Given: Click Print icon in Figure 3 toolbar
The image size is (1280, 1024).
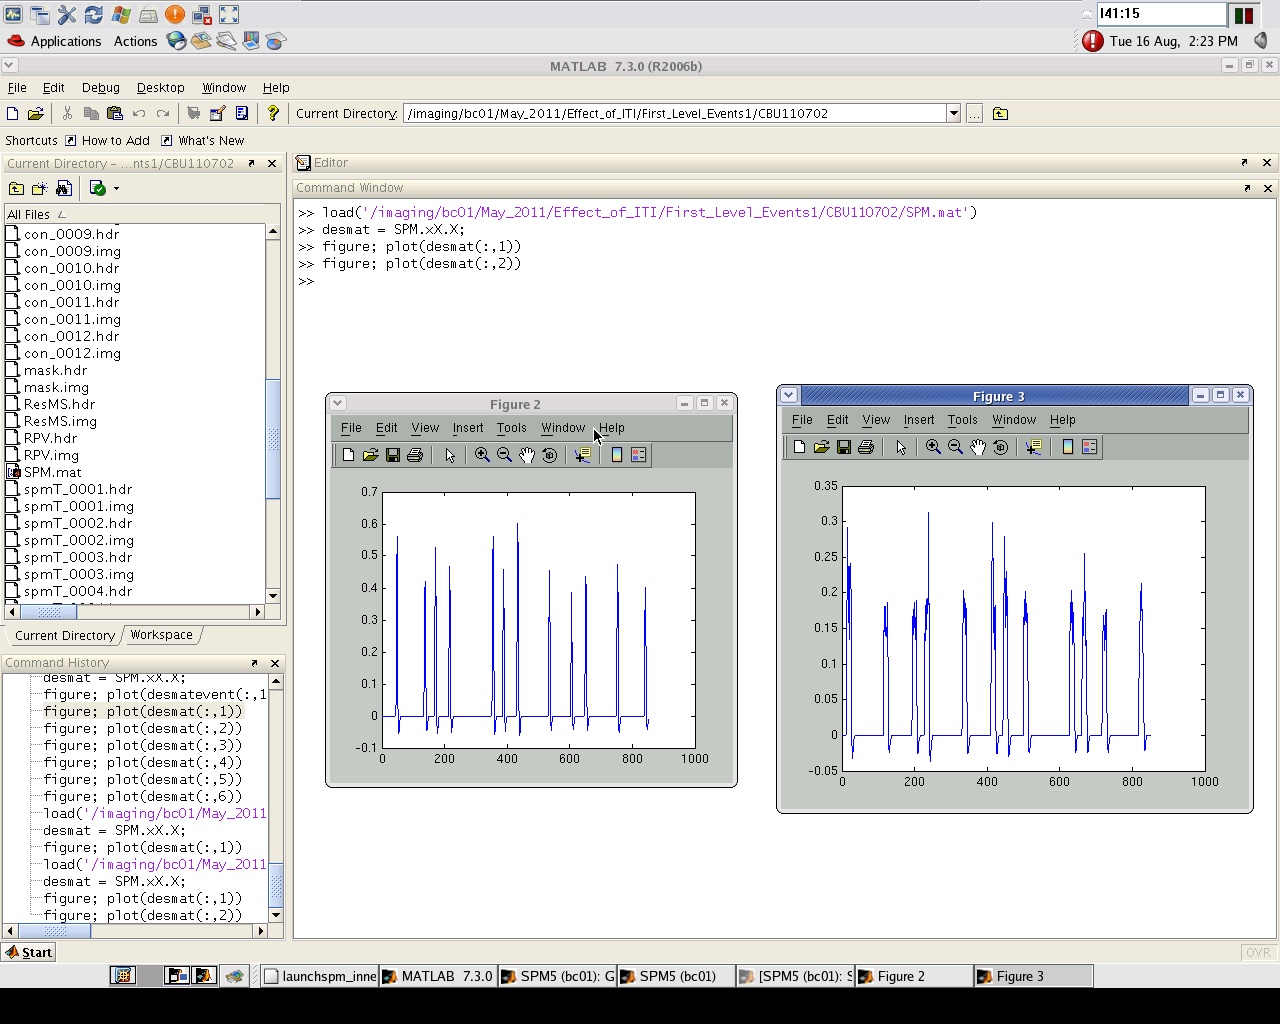Looking at the screenshot, I should point(866,447).
